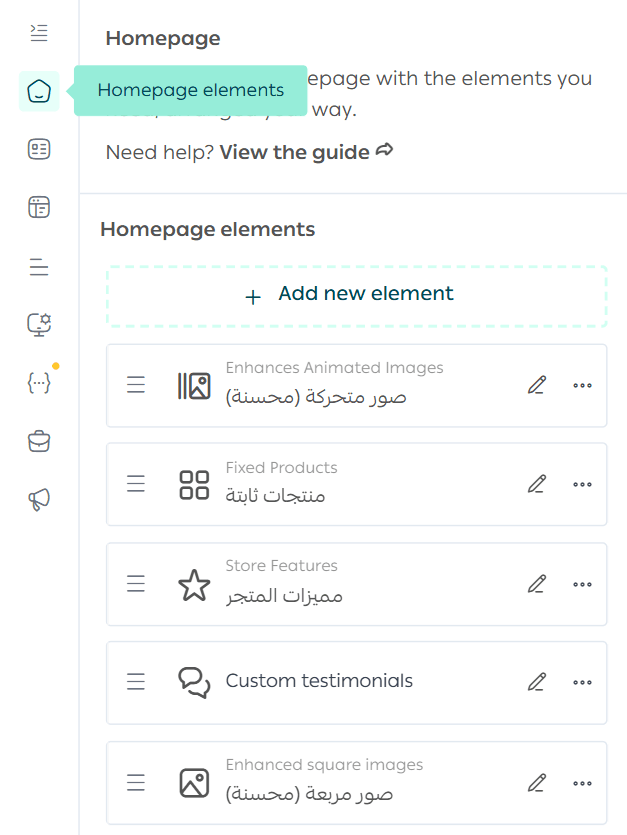627x835 pixels.
Task: Click the megaphone icon in sidebar
Action: [x=39, y=500]
